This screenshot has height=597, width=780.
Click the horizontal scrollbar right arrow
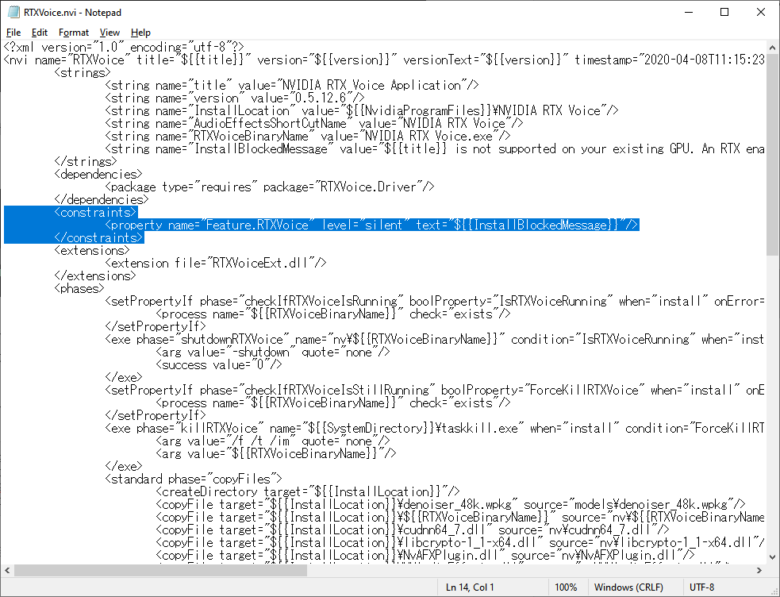[759, 570]
